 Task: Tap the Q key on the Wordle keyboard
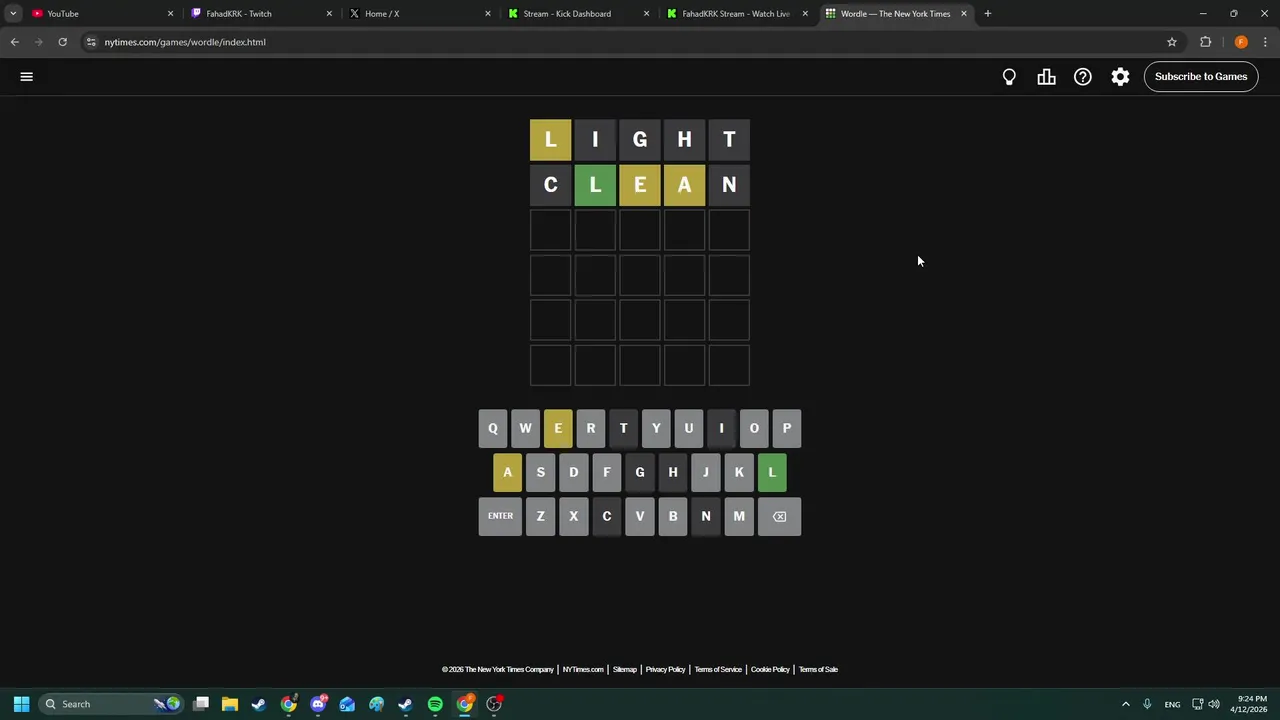click(492, 428)
